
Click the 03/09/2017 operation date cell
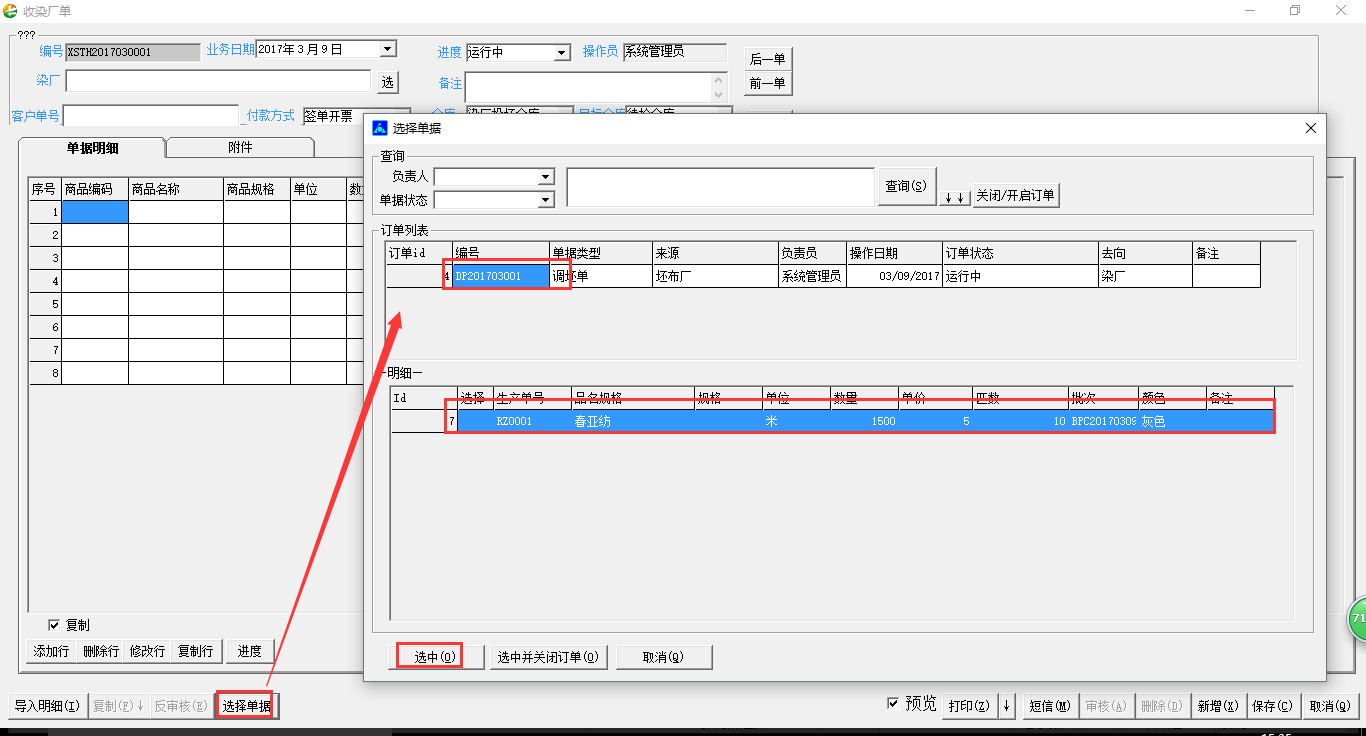894,276
